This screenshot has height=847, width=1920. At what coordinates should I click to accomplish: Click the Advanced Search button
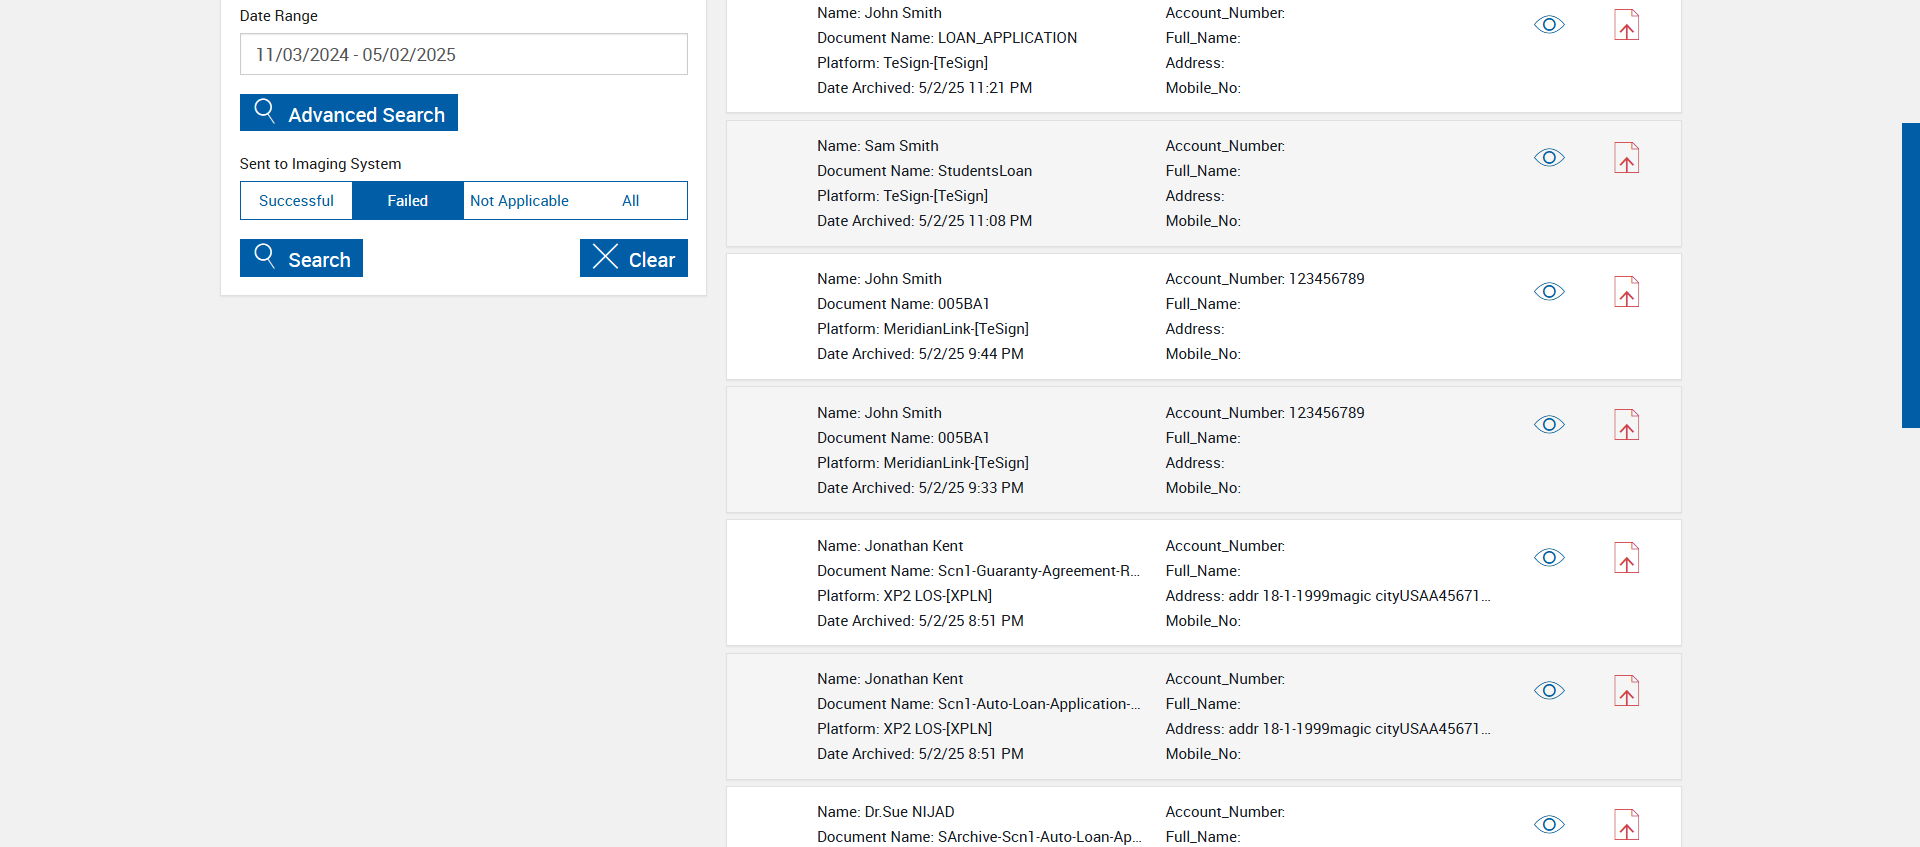pyautogui.click(x=349, y=113)
